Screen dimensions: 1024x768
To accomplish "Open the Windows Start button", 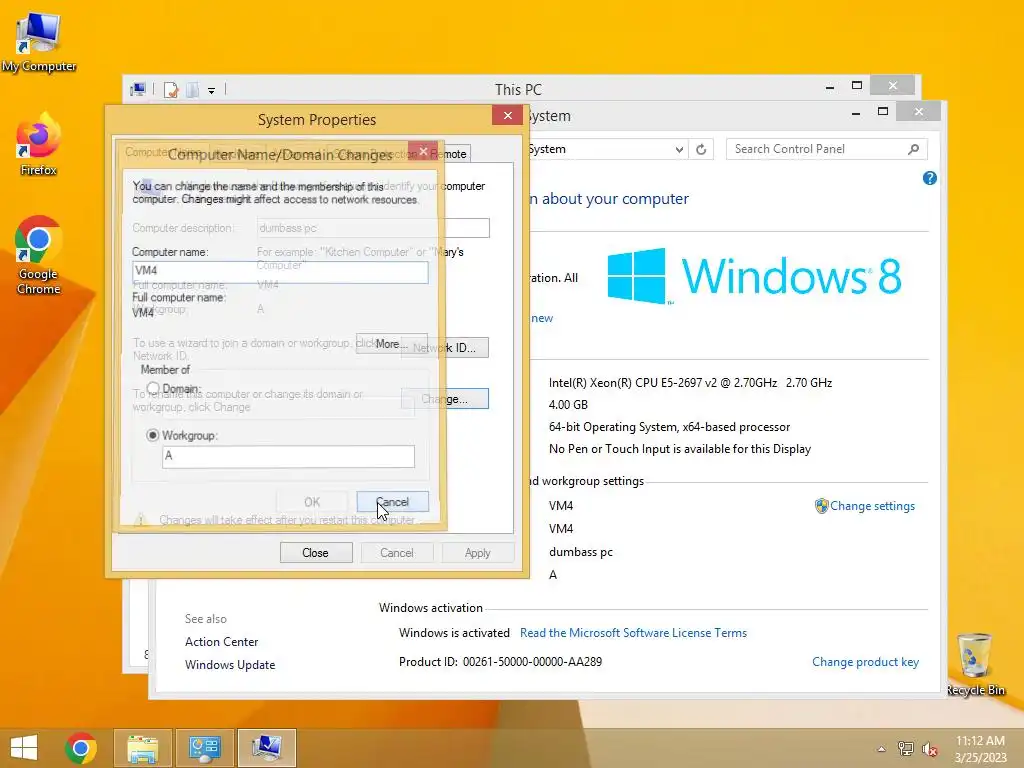I will (x=24, y=748).
